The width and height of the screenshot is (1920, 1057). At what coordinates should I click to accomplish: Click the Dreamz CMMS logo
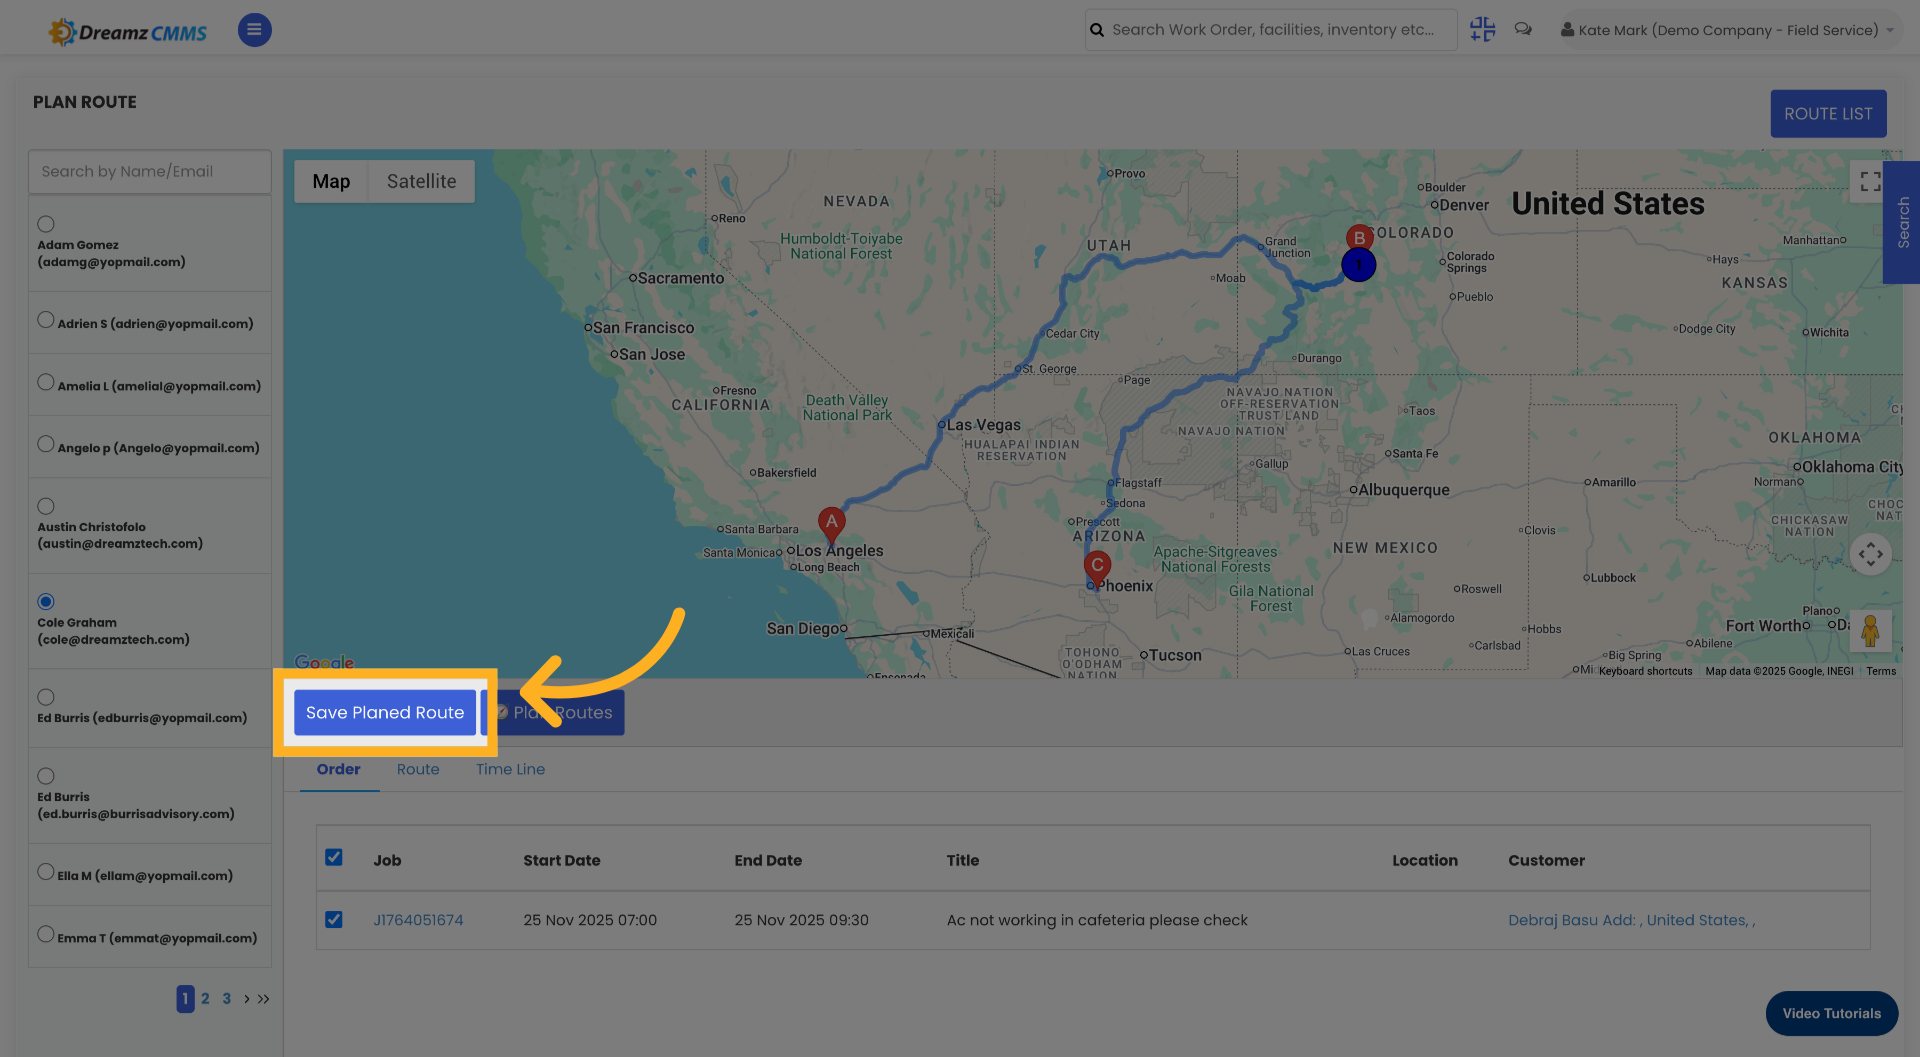(127, 30)
